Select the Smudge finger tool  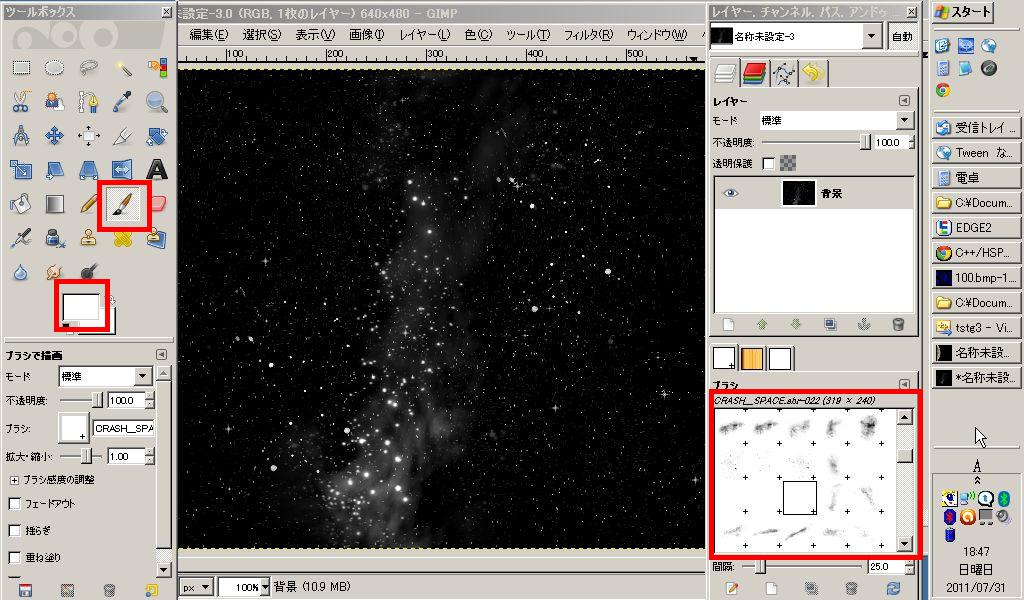click(54, 272)
